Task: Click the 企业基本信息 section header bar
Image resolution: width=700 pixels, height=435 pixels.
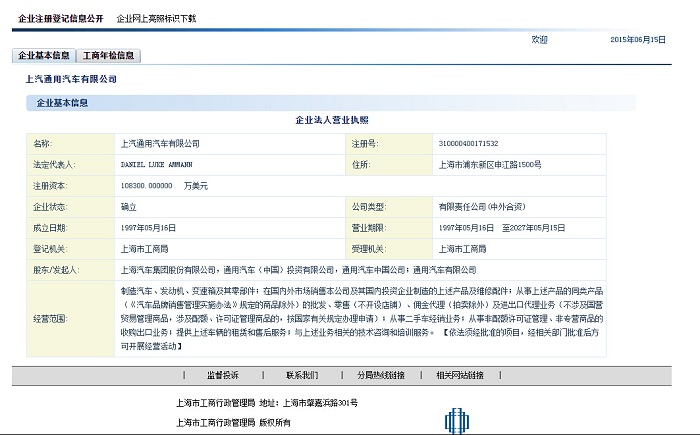Action: [x=331, y=103]
